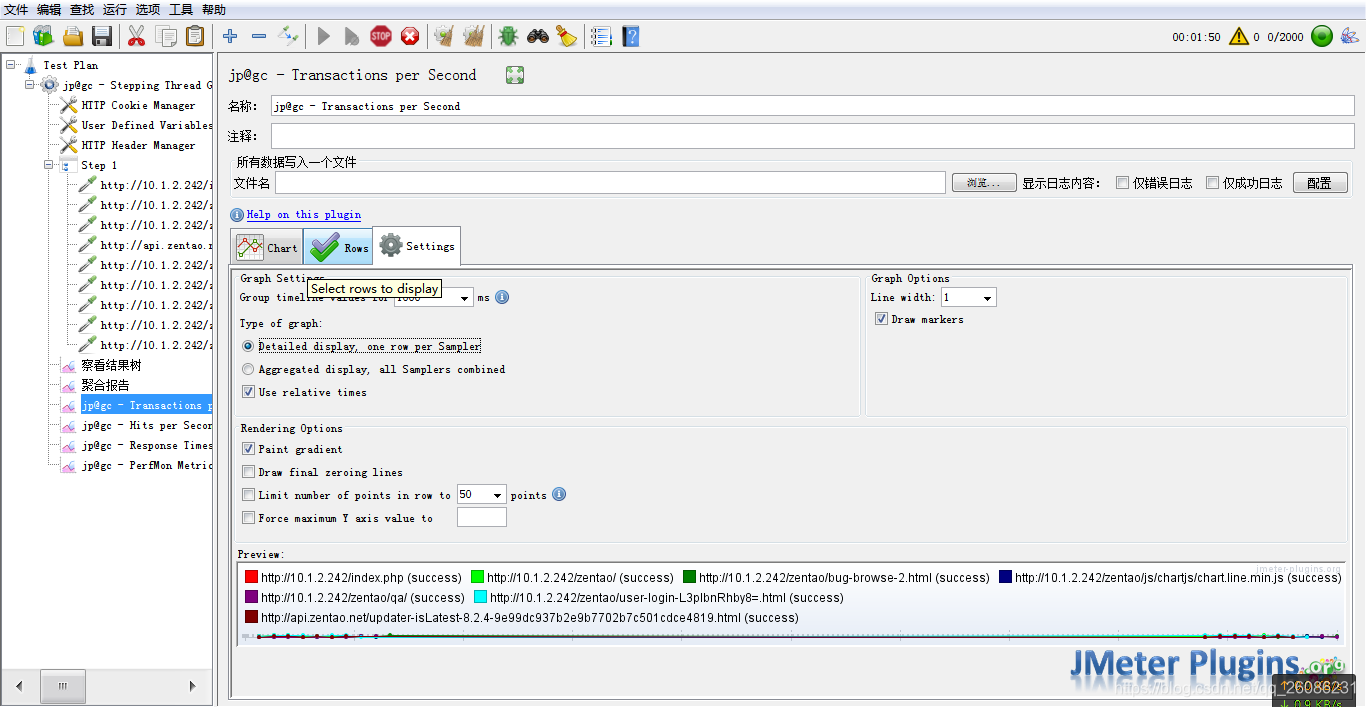The image size is (1366, 707).
Task: Open the 文件 menu
Action: 16,9
